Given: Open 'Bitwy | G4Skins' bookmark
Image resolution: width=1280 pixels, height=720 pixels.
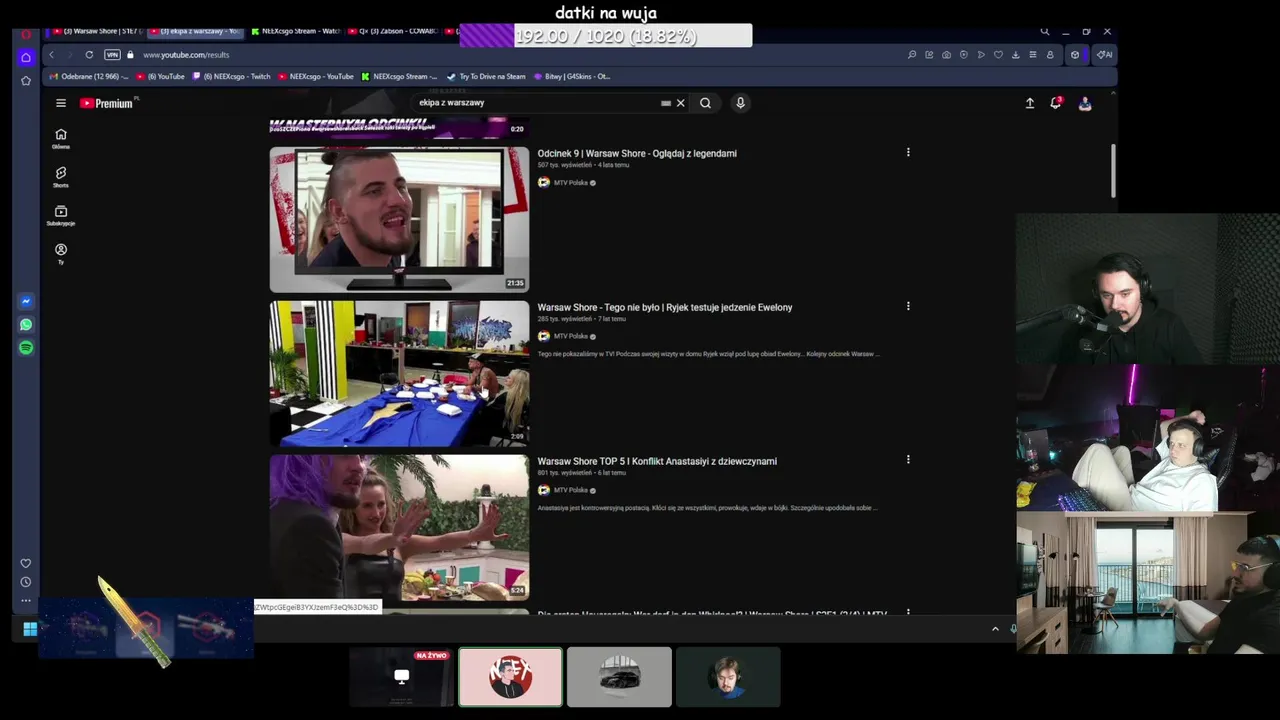Looking at the screenshot, I should 572,76.
